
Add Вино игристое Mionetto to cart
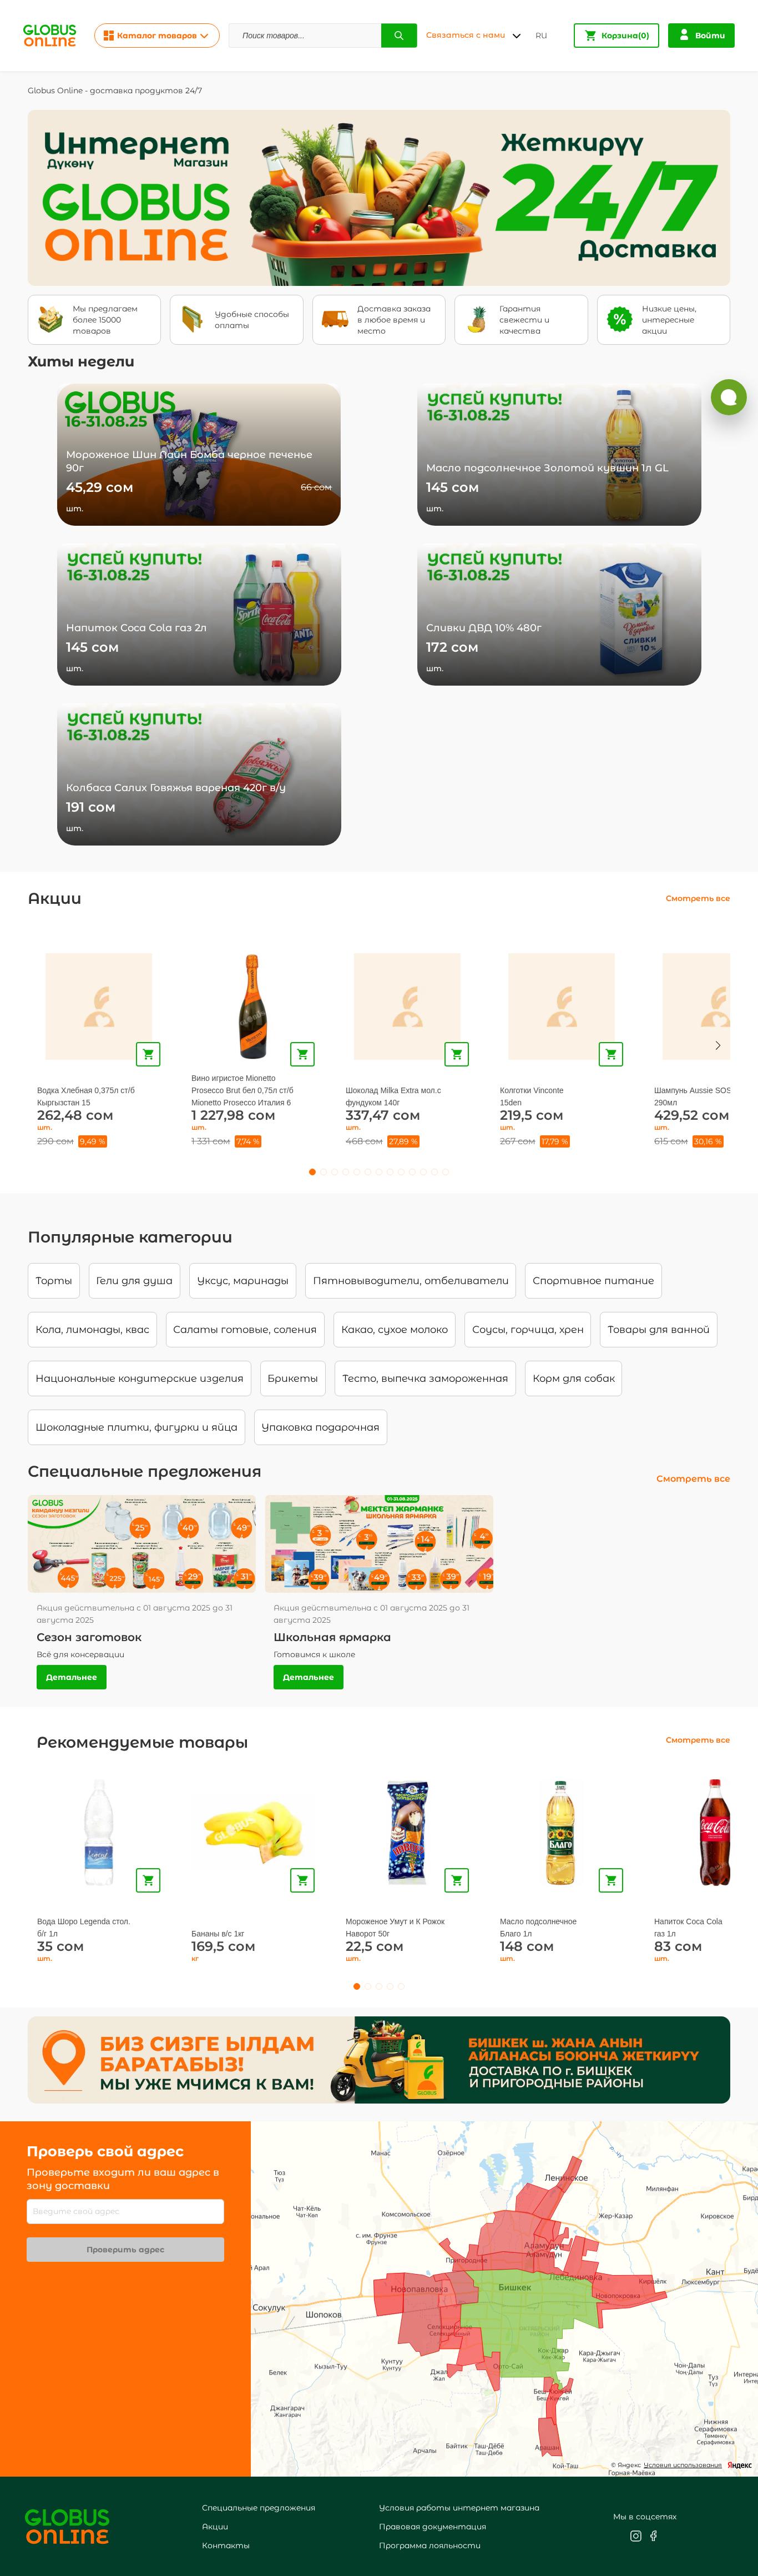pos(302,1053)
